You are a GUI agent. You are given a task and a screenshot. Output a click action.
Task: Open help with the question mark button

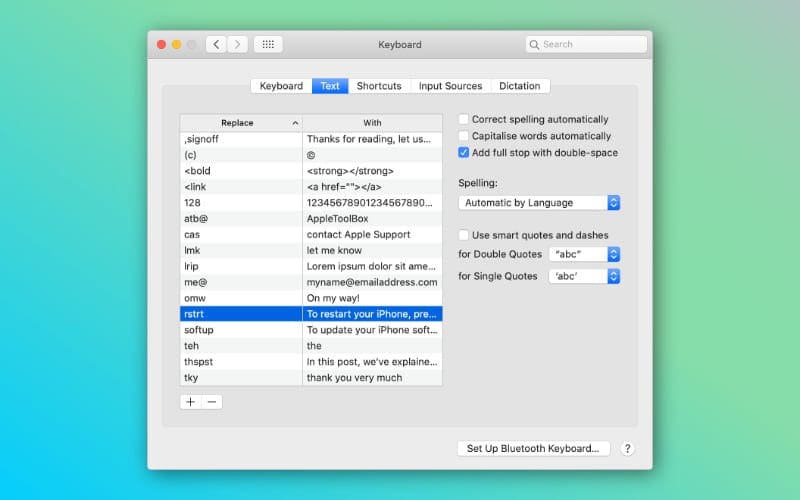[628, 448]
